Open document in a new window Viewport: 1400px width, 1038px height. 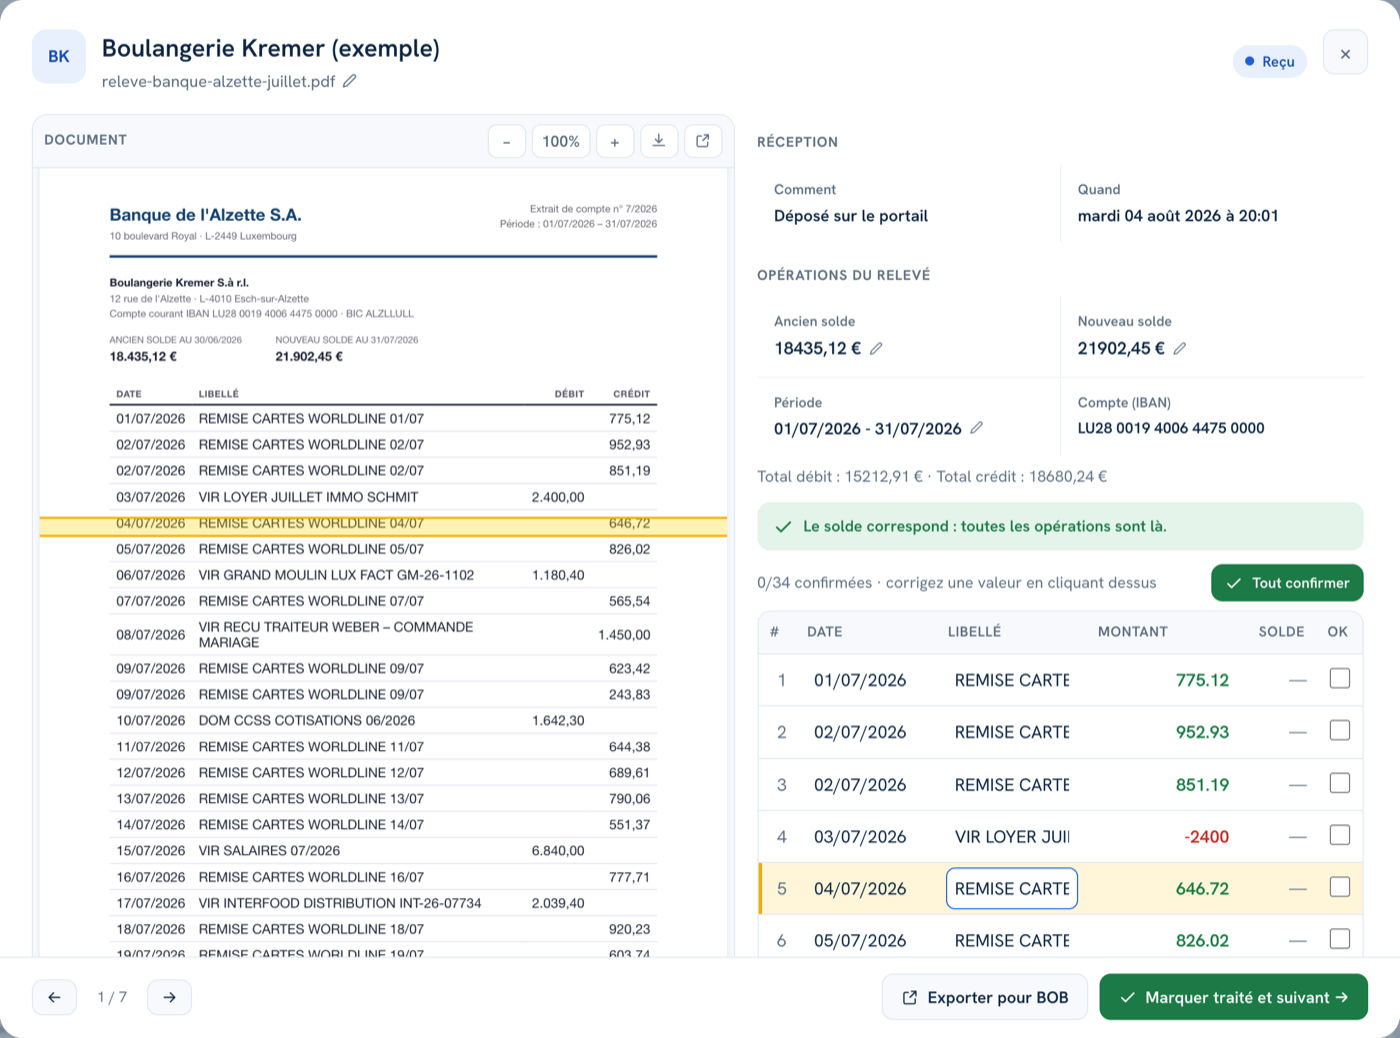point(703,141)
